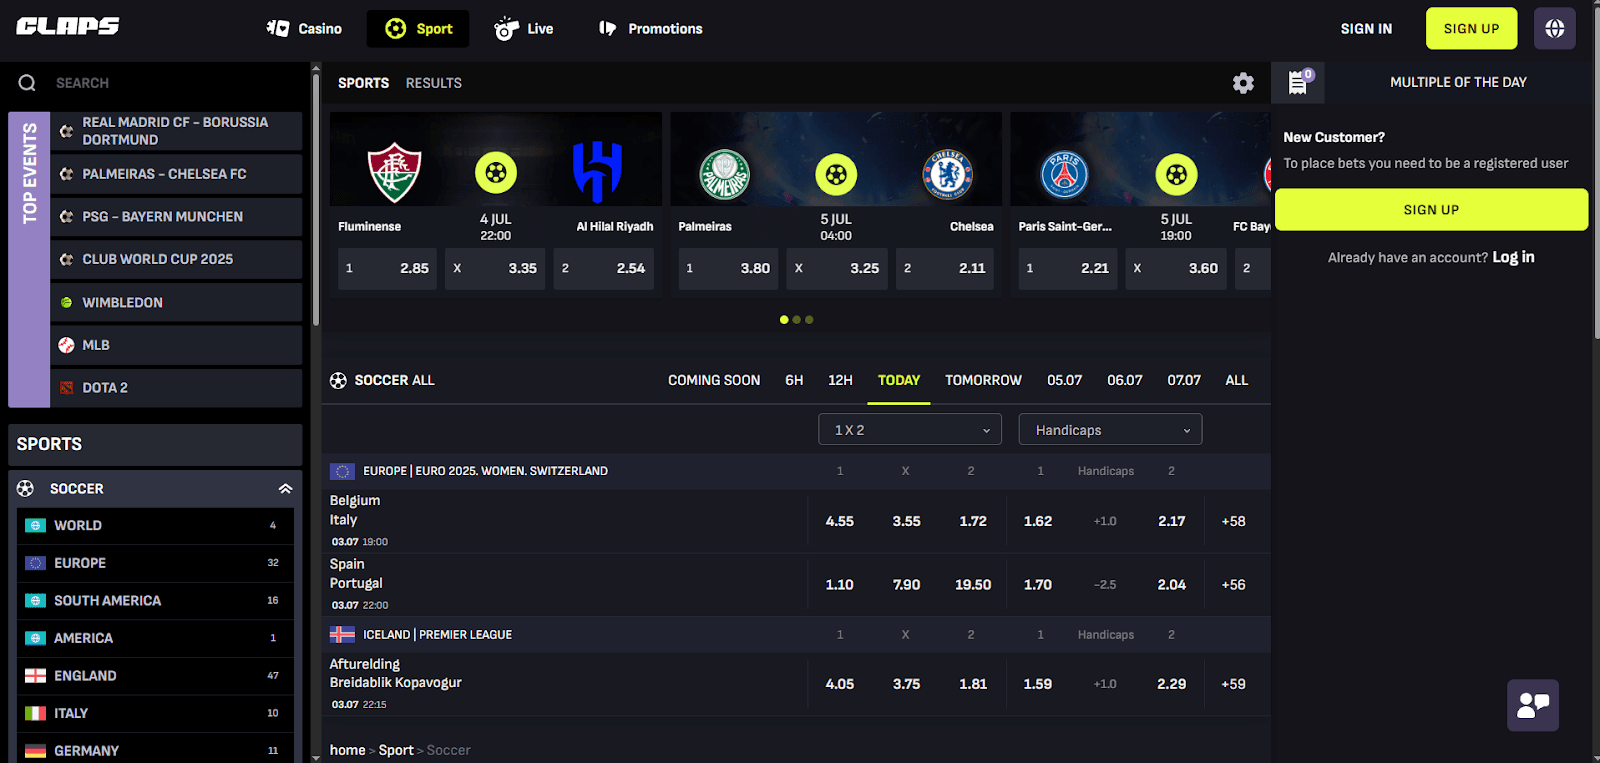
Task: Show more markets +58 for Belgium vs Italy
Action: (1233, 521)
